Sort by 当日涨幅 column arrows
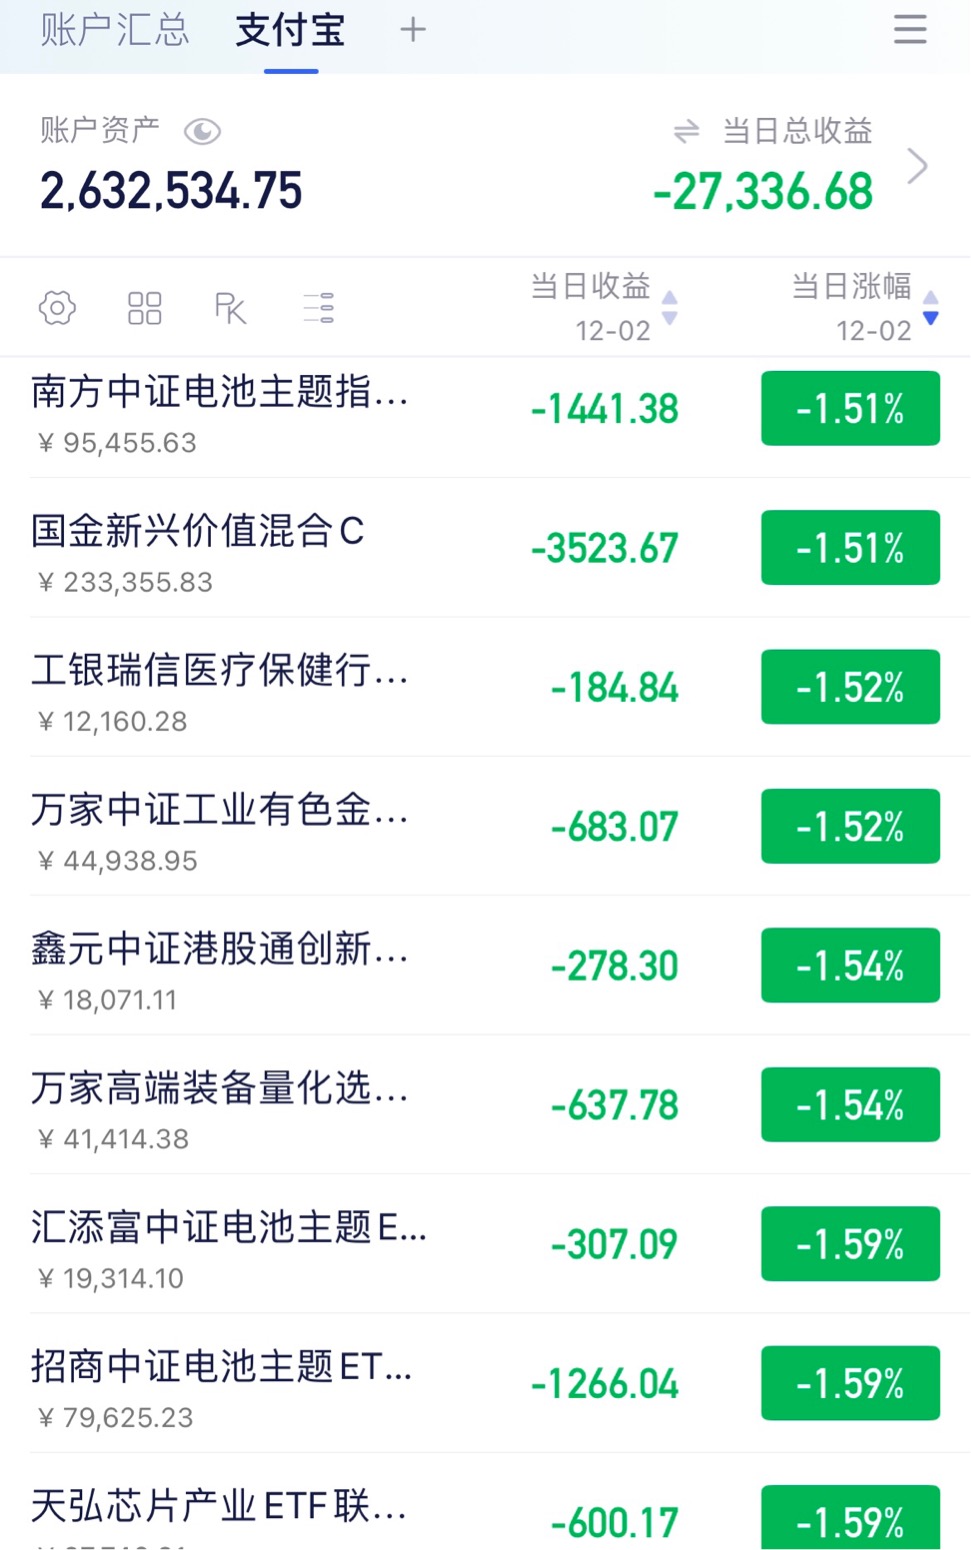971x1550 pixels. [931, 308]
